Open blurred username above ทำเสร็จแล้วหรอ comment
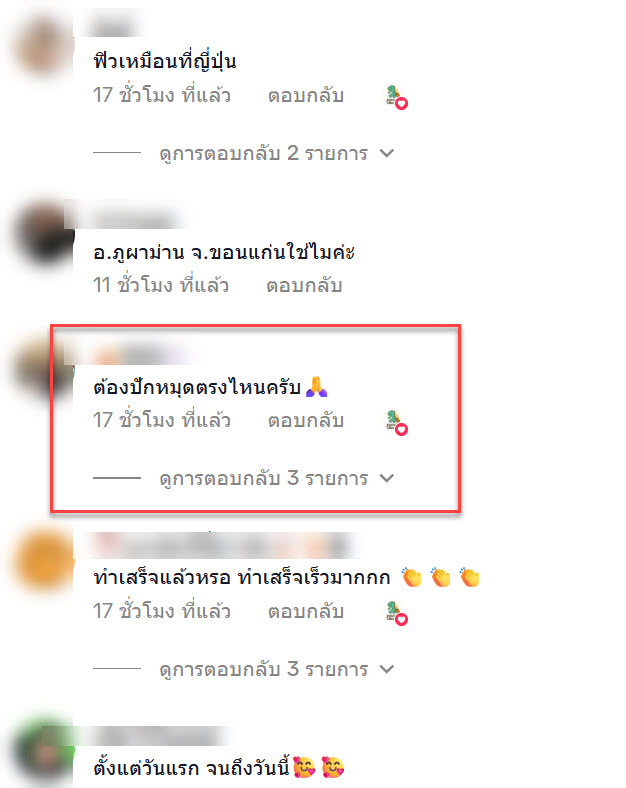Screen dimensions: 626x788 tap(221, 545)
